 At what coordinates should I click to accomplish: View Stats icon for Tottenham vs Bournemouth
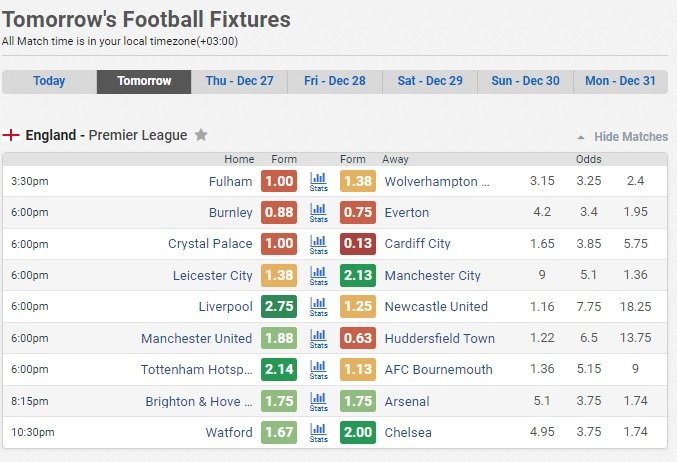click(x=319, y=370)
